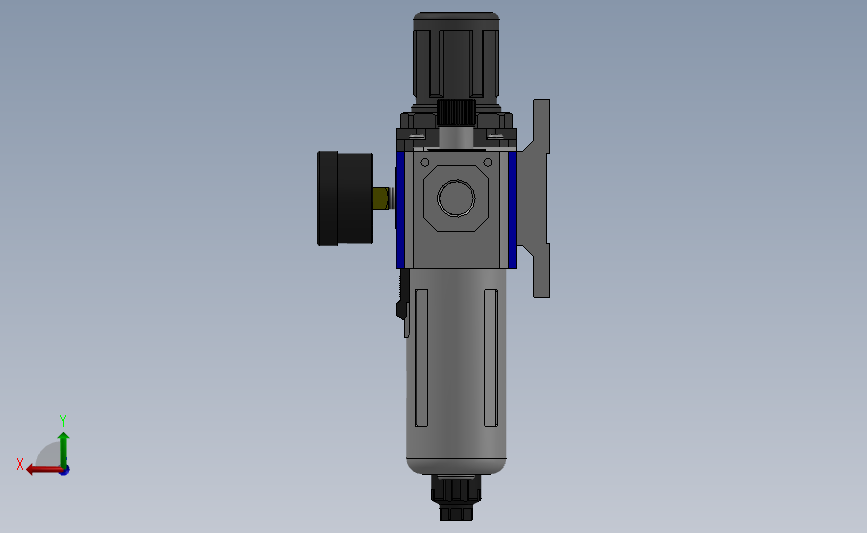Screen dimensions: 867x533
Task: Click the red X axis of the orientation triad
Action: click(44, 470)
